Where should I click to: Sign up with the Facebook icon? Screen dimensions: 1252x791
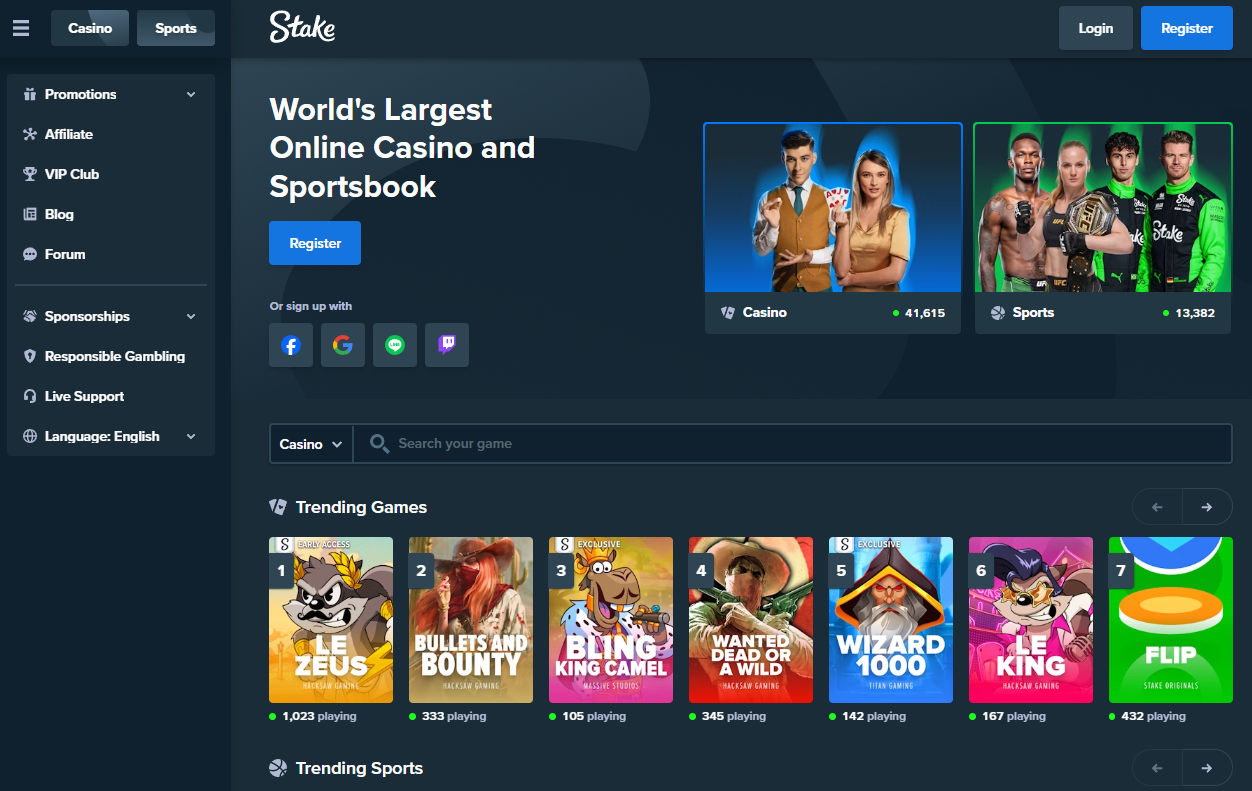pyautogui.click(x=291, y=345)
